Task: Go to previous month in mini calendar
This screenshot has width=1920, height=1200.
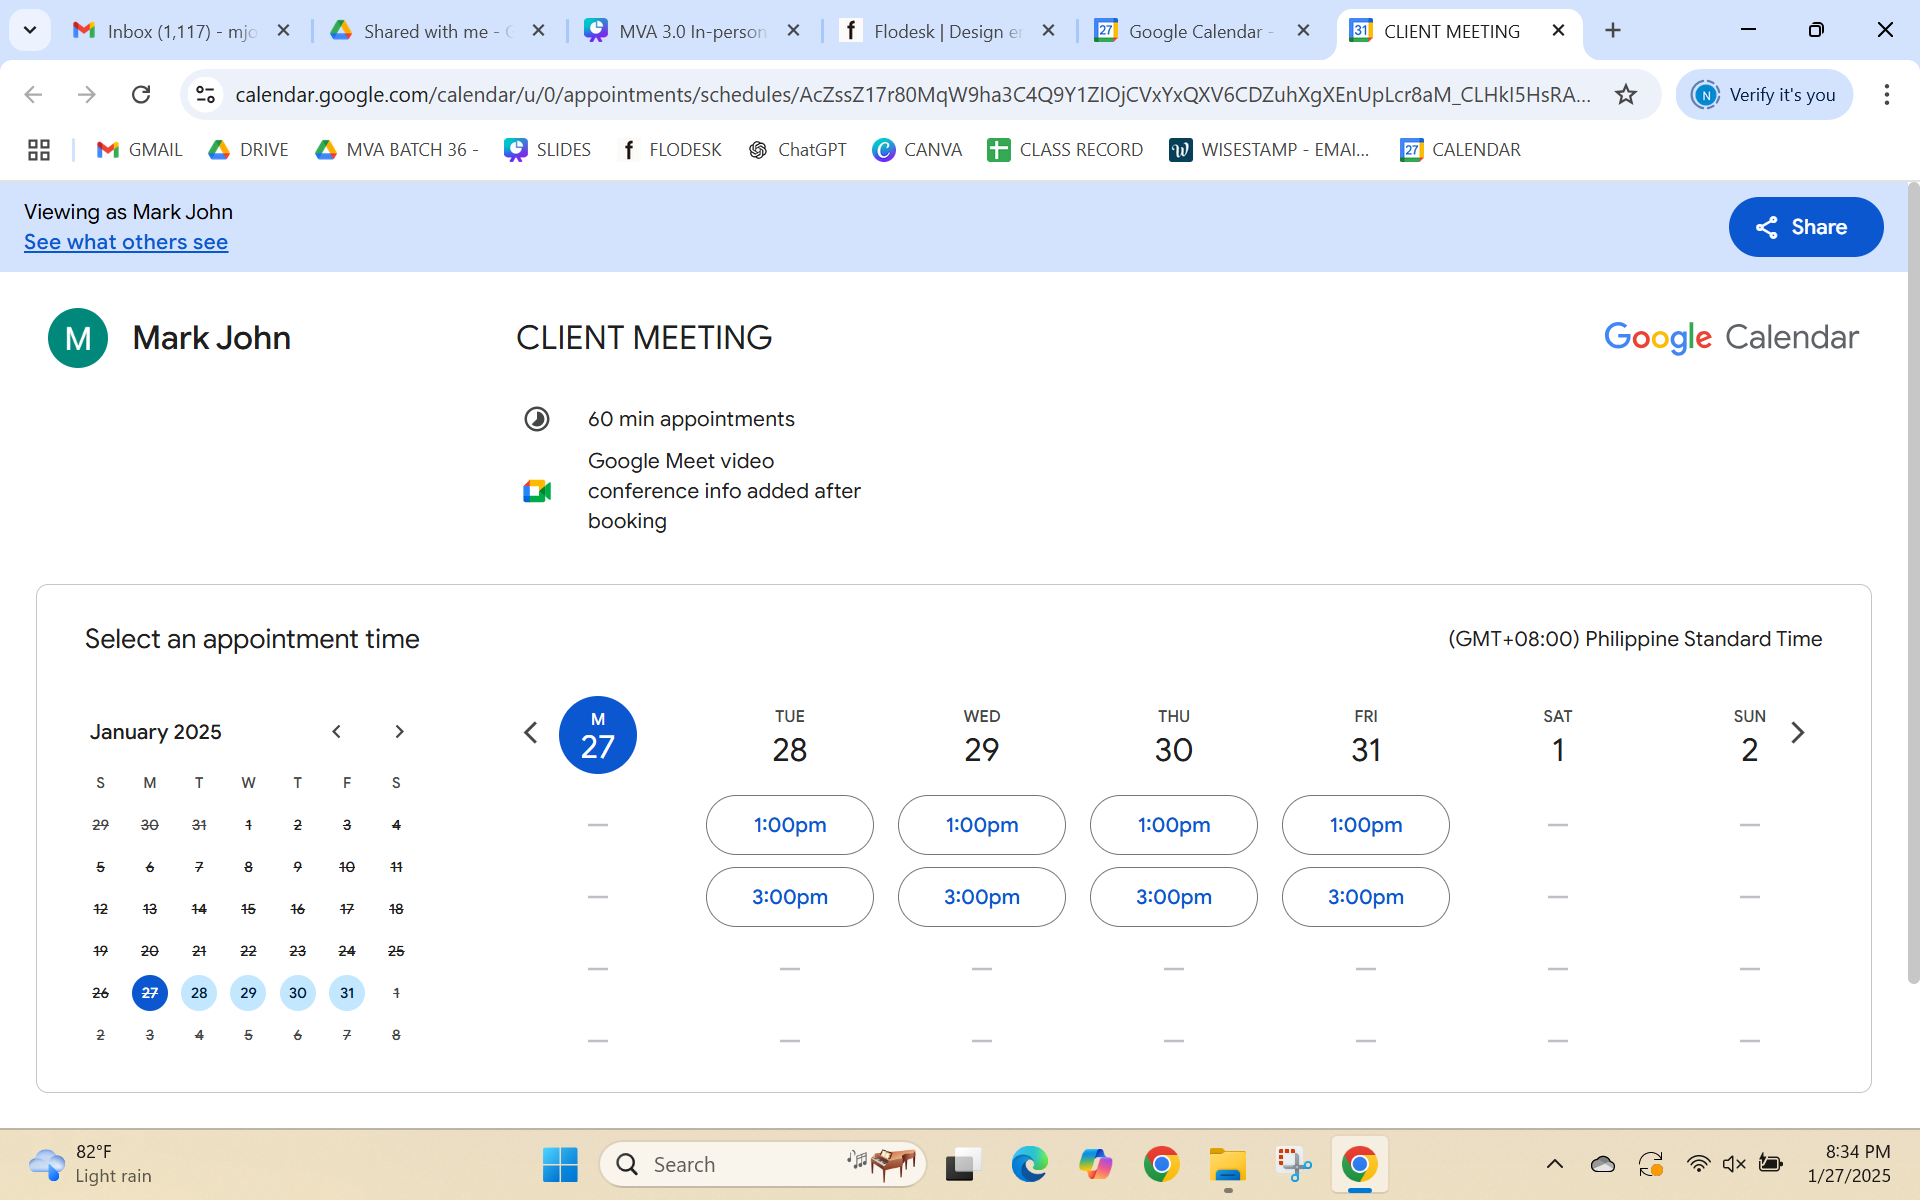Action: click(x=337, y=732)
